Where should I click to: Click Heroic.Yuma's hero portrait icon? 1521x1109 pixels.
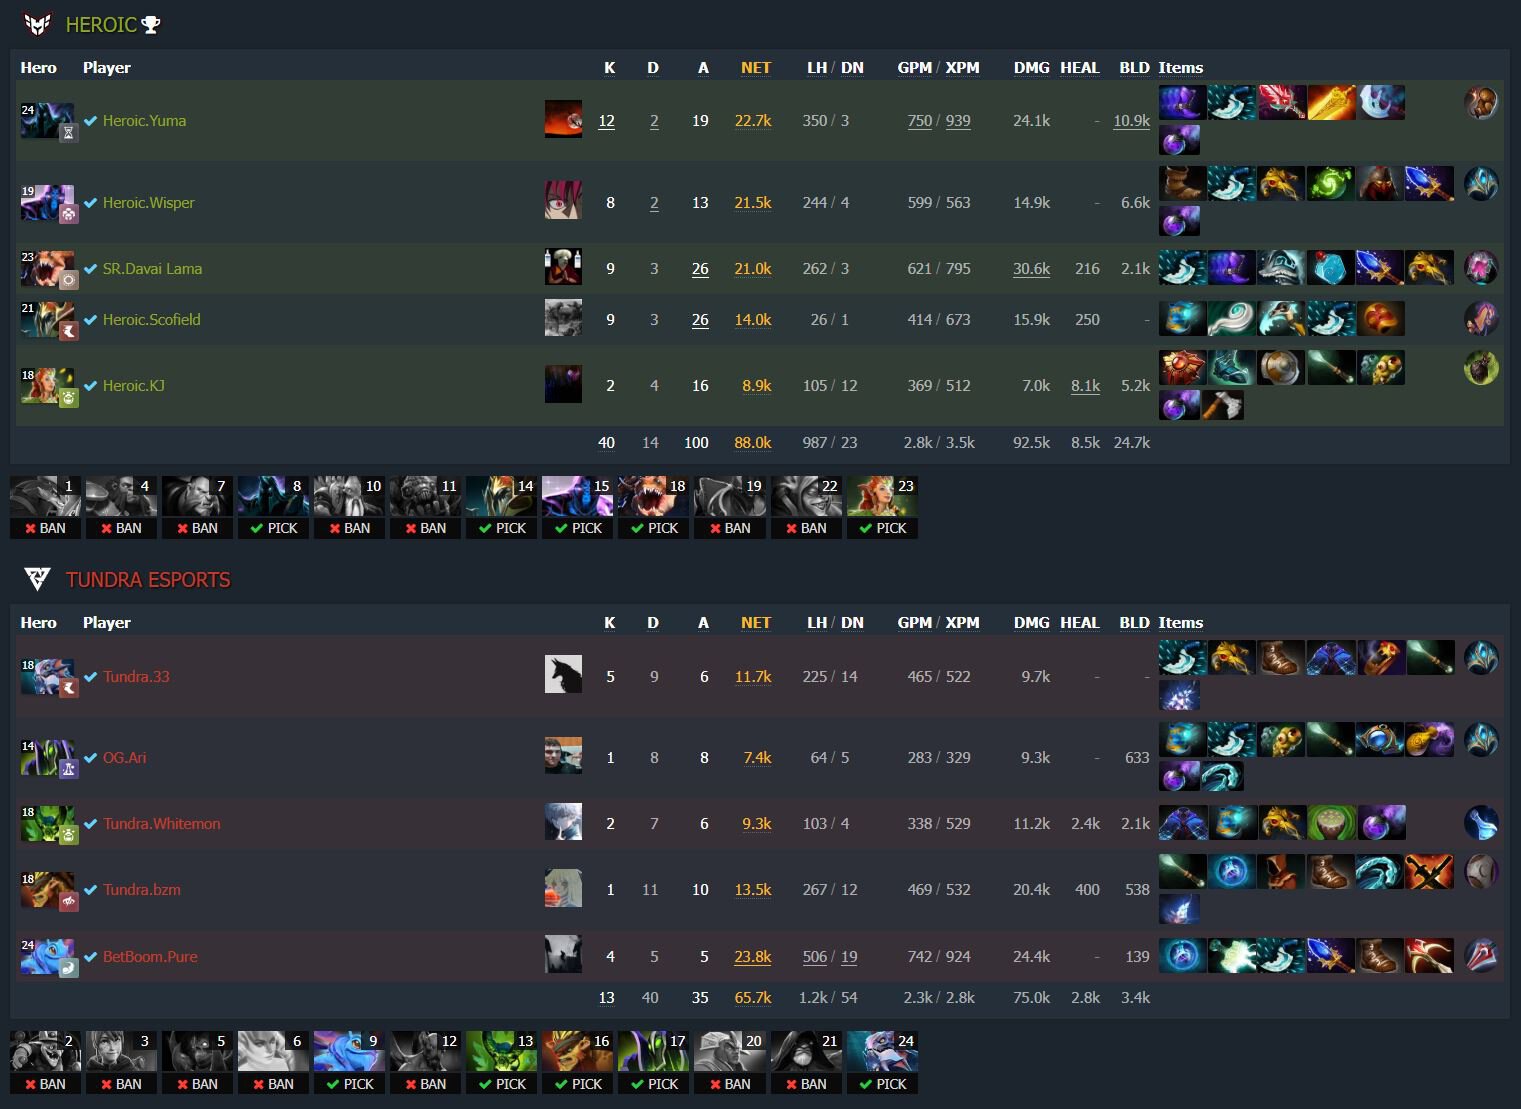tap(48, 120)
